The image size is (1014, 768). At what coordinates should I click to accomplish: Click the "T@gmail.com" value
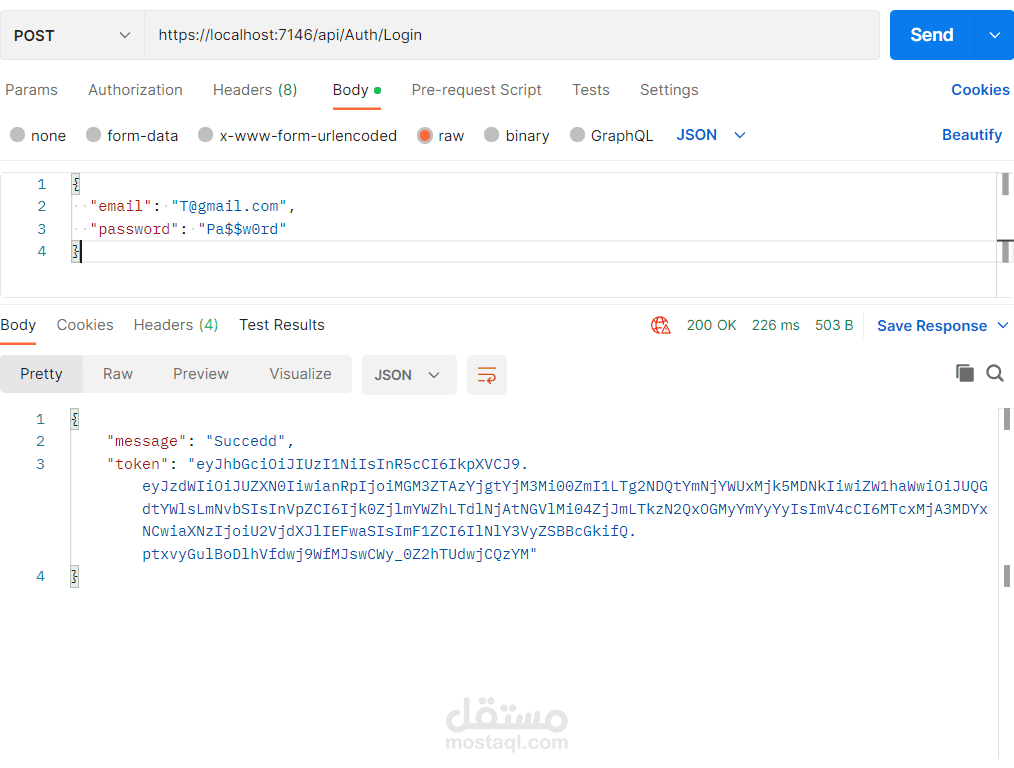click(x=229, y=206)
